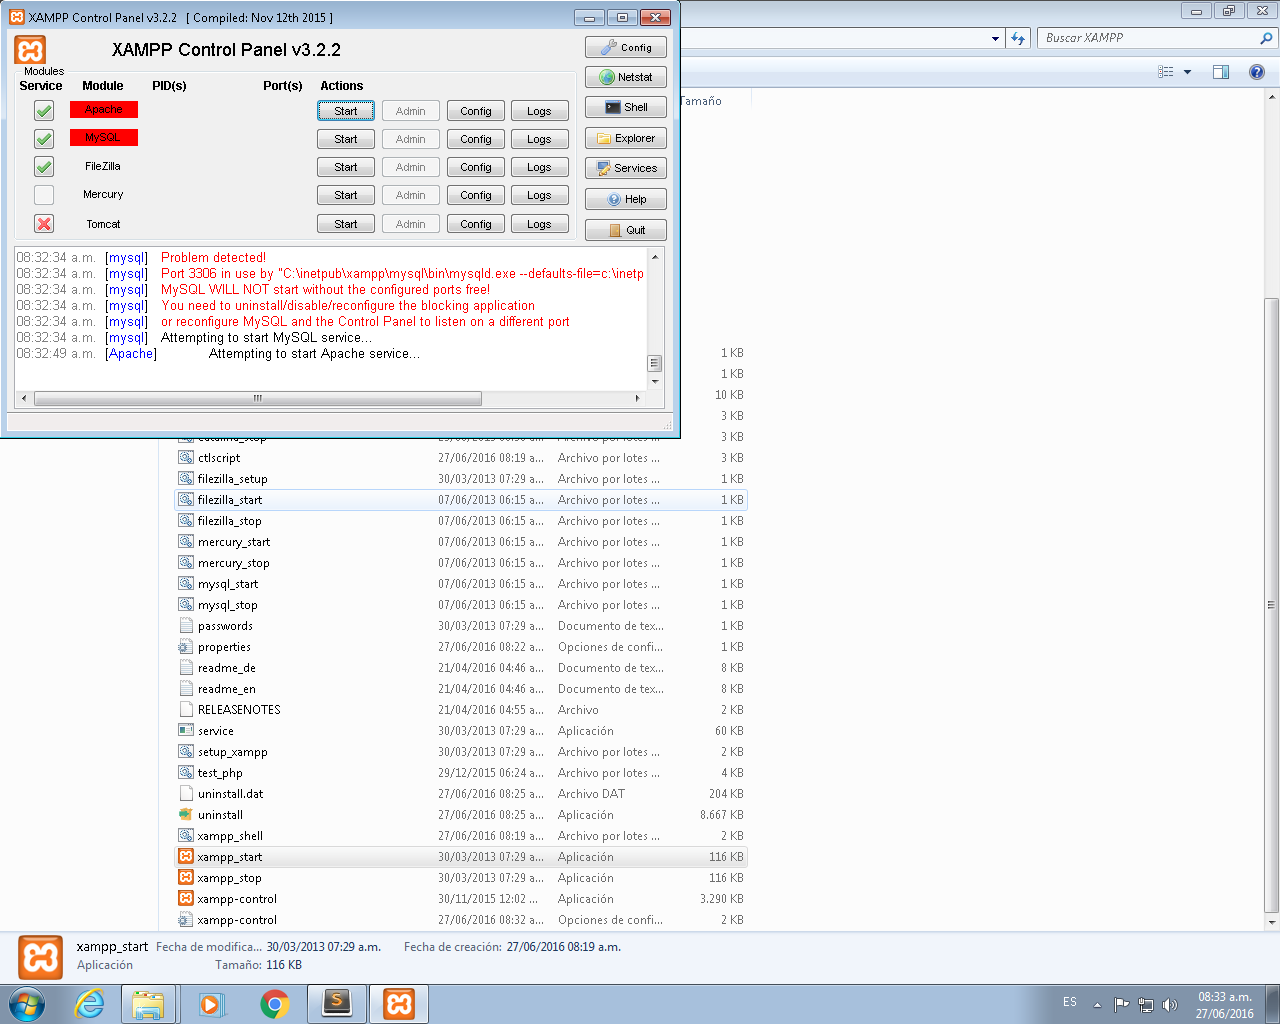Click the Tomcat service red X box
This screenshot has height=1024, width=1280.
point(44,224)
